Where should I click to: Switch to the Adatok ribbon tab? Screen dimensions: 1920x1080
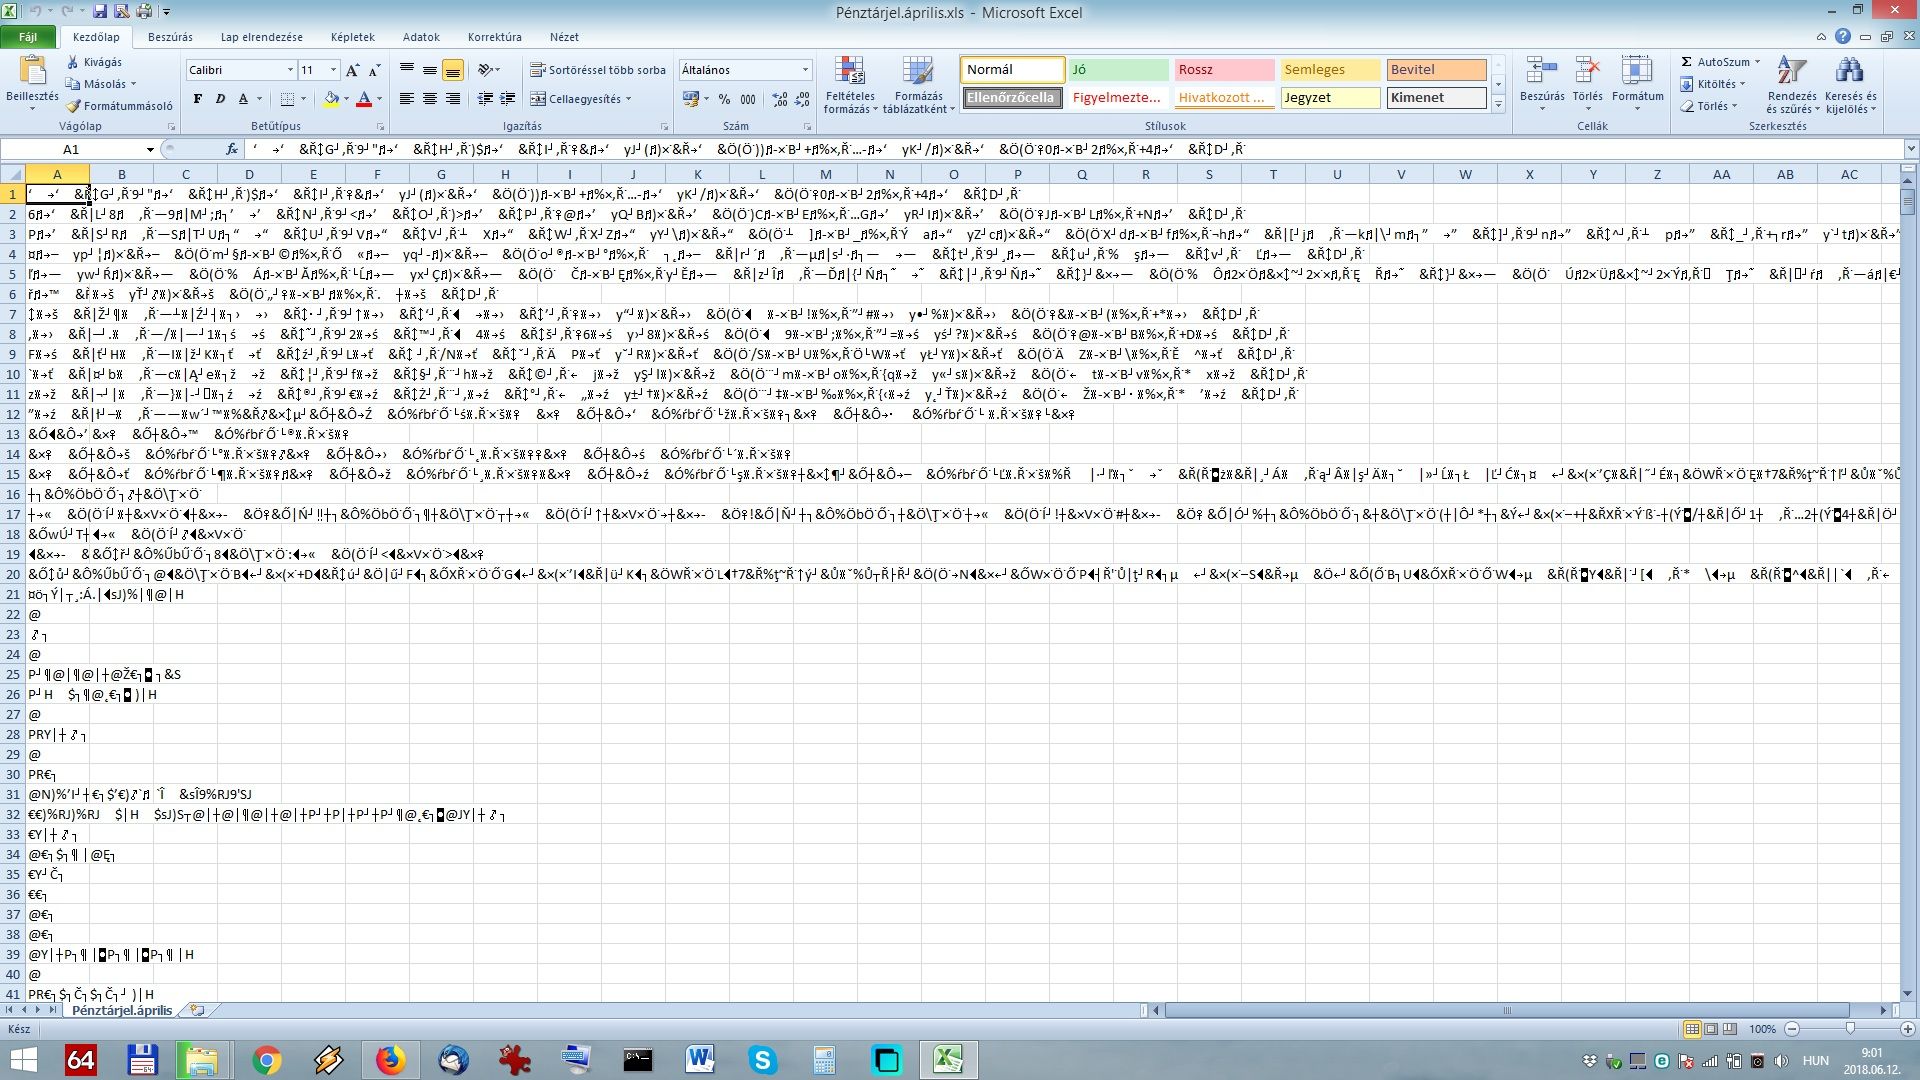click(421, 37)
